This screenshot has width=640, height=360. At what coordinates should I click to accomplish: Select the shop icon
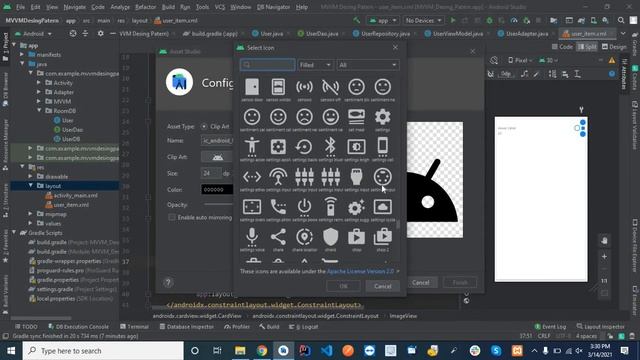356,237
